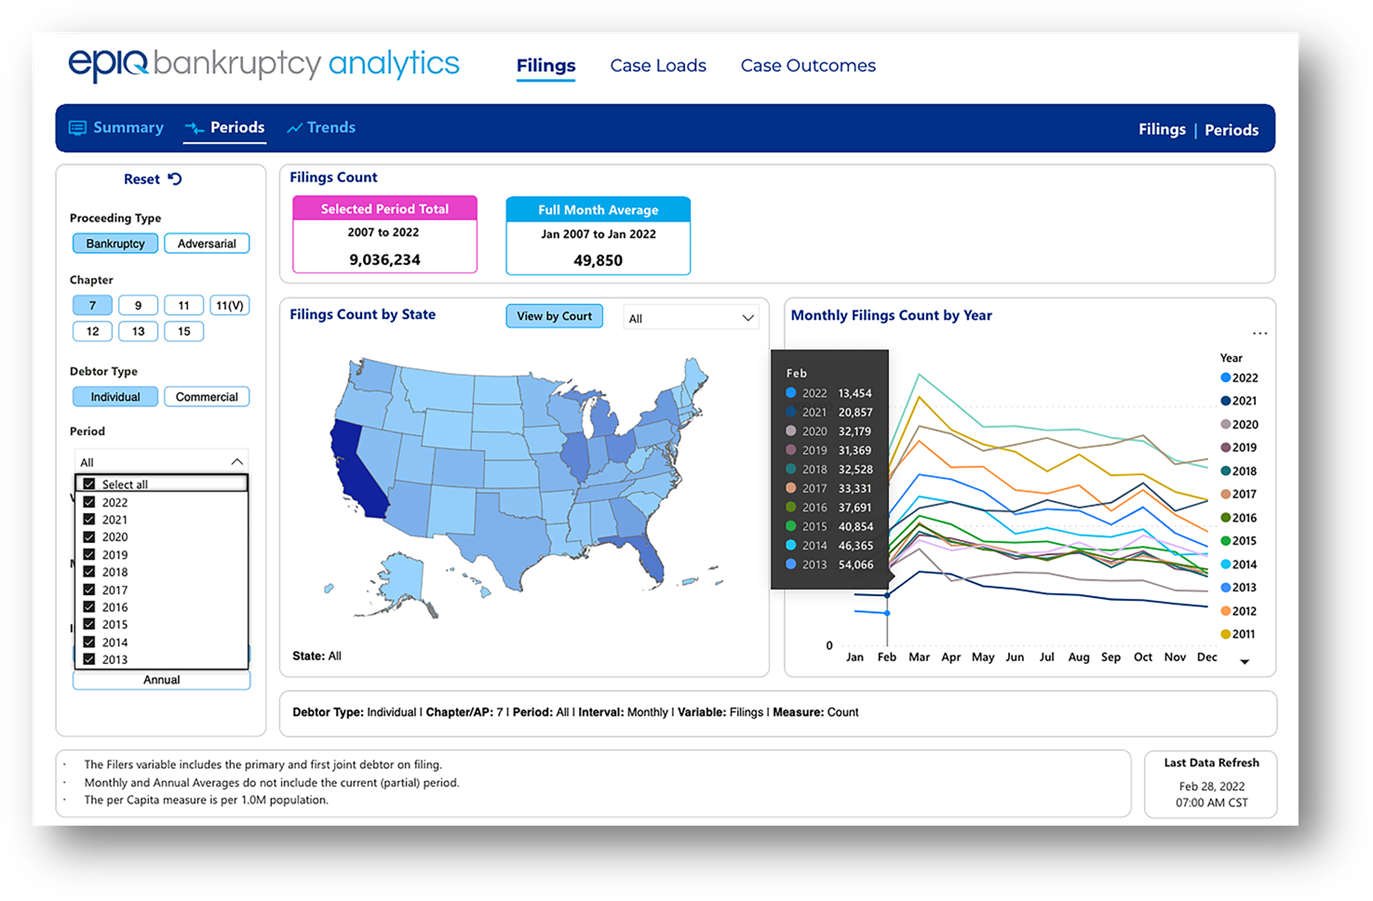Viewport: 1373px width, 901px height.
Task: Click the Reset link text
Action: click(141, 179)
